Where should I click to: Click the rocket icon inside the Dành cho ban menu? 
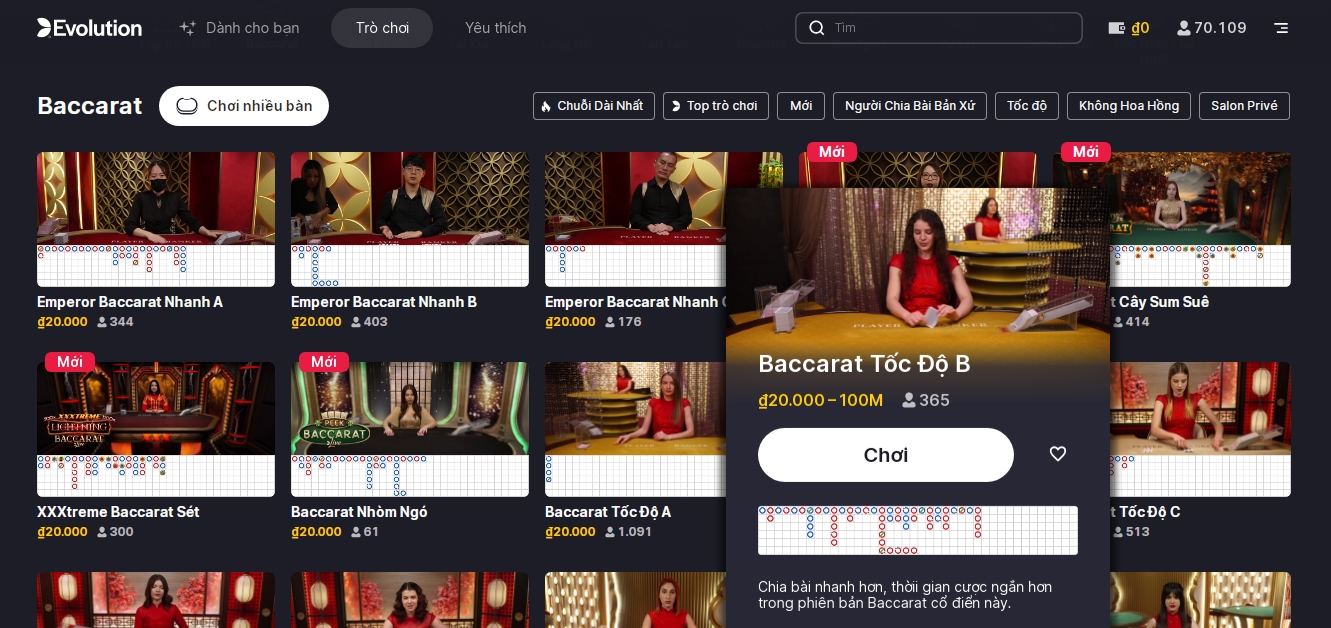pos(188,28)
